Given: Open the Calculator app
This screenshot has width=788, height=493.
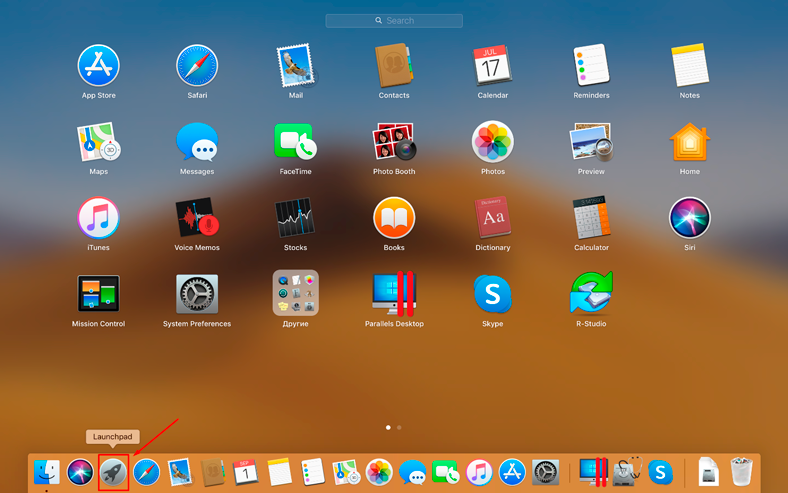Looking at the screenshot, I should coord(591,218).
